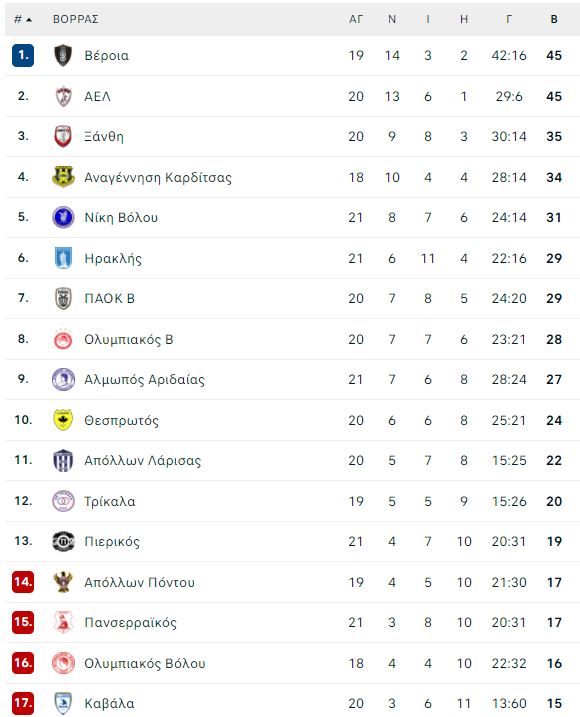Select the ΒΟΡΡΑΣ group header
The height and width of the screenshot is (717, 580).
coord(75,19)
